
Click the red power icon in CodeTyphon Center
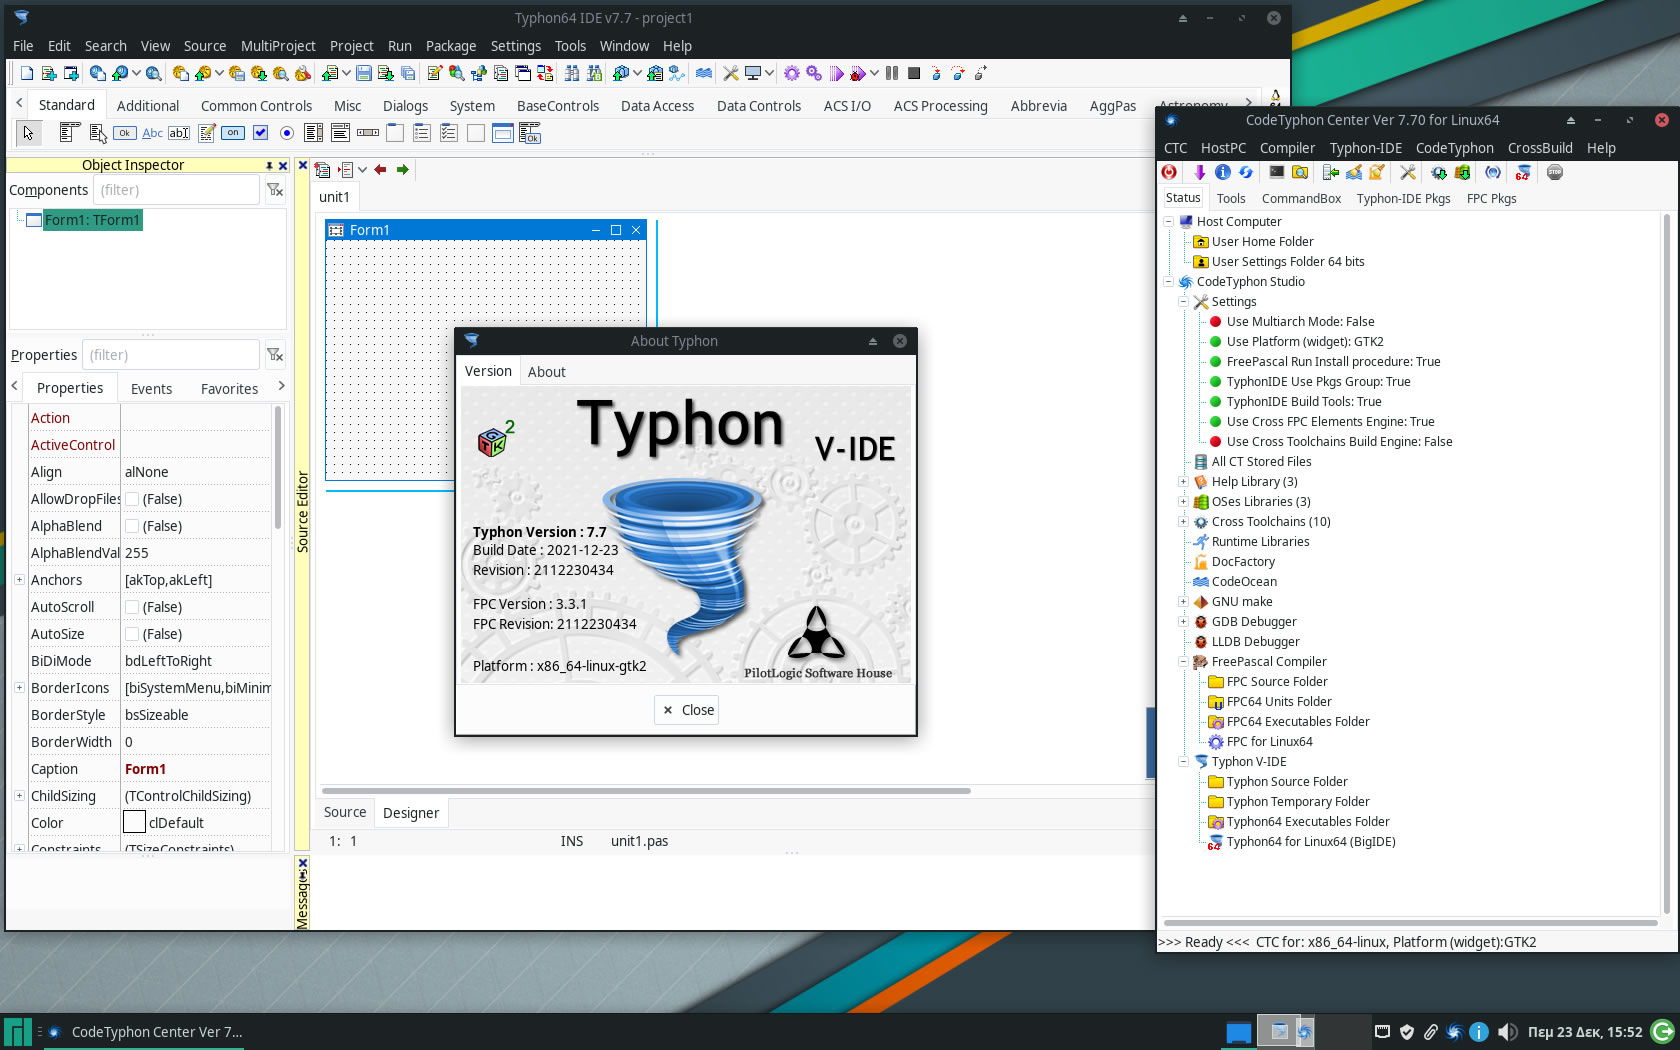coord(1169,173)
